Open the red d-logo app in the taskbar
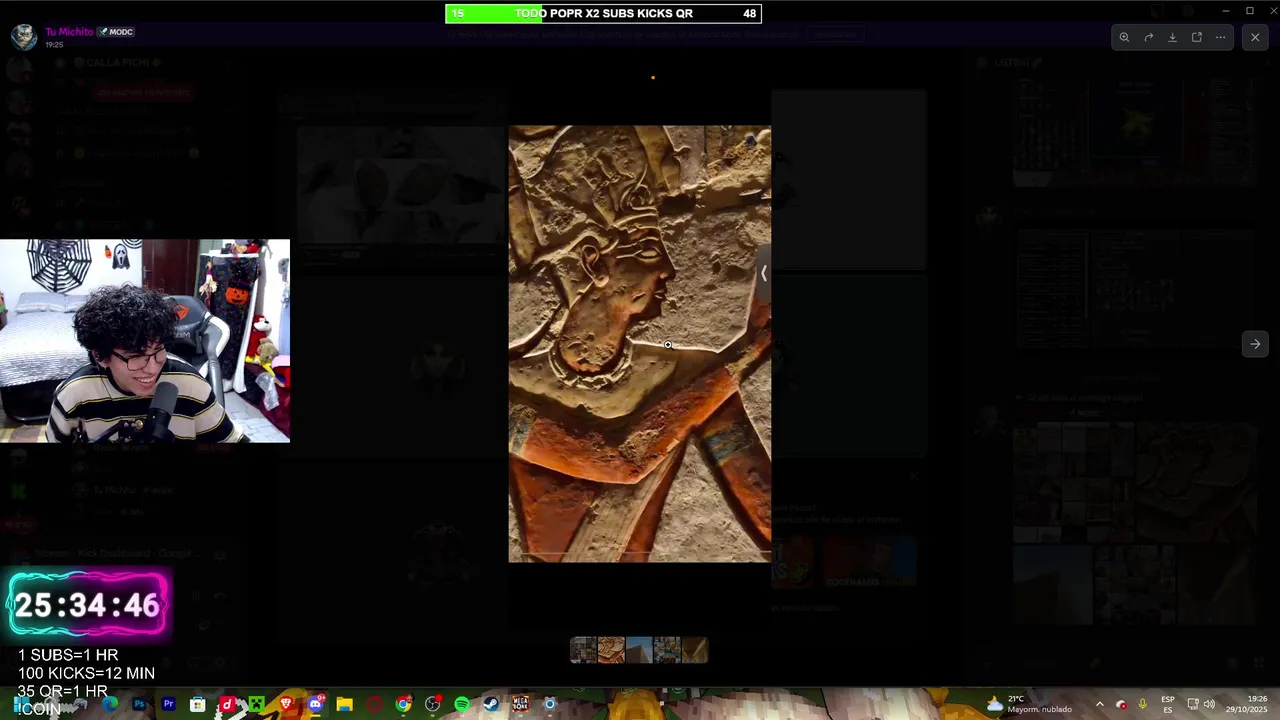Image resolution: width=1280 pixels, height=720 pixels. tap(227, 705)
